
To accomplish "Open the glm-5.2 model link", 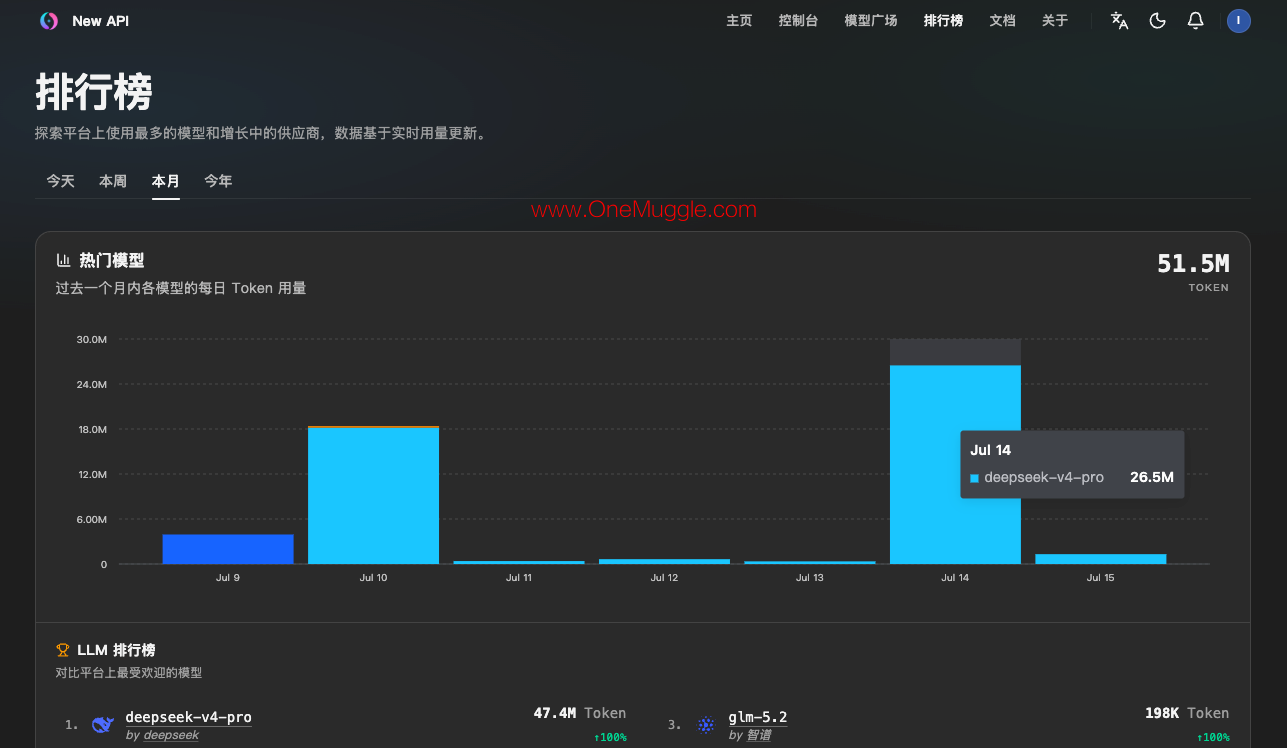I will coord(758,717).
